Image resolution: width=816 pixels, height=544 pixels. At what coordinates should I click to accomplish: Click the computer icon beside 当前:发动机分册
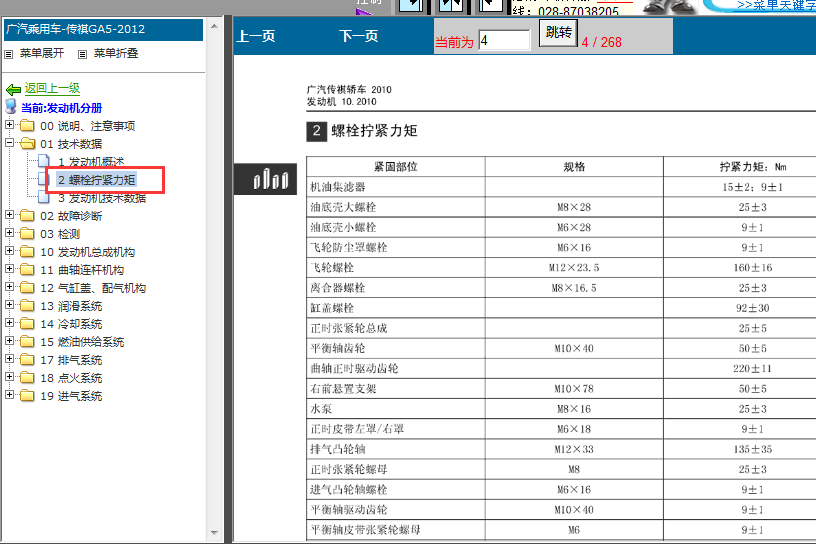(x=10, y=107)
